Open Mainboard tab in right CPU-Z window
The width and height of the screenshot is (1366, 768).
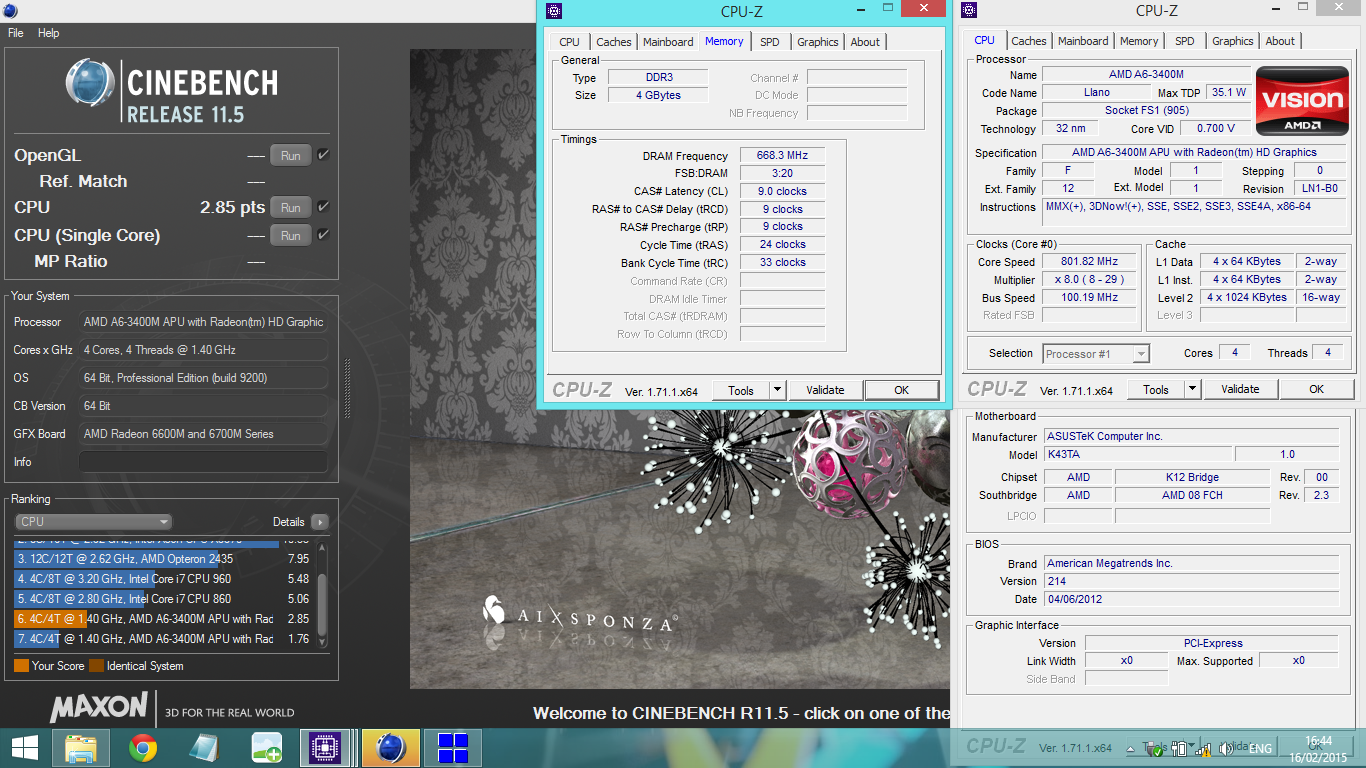[x=1083, y=41]
